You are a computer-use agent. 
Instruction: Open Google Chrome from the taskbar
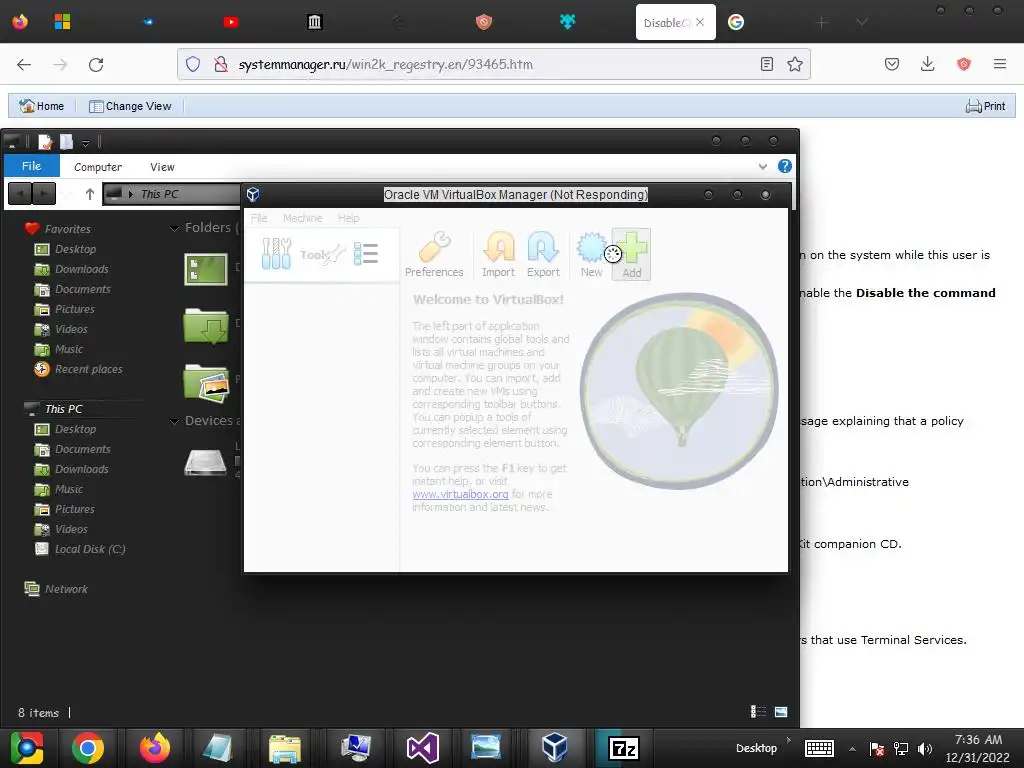click(x=88, y=748)
